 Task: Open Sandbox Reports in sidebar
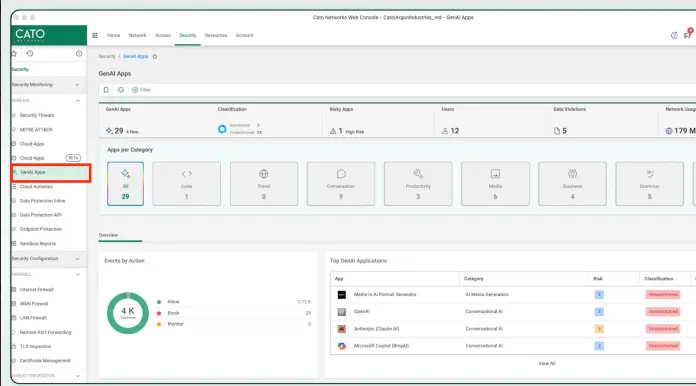38,244
